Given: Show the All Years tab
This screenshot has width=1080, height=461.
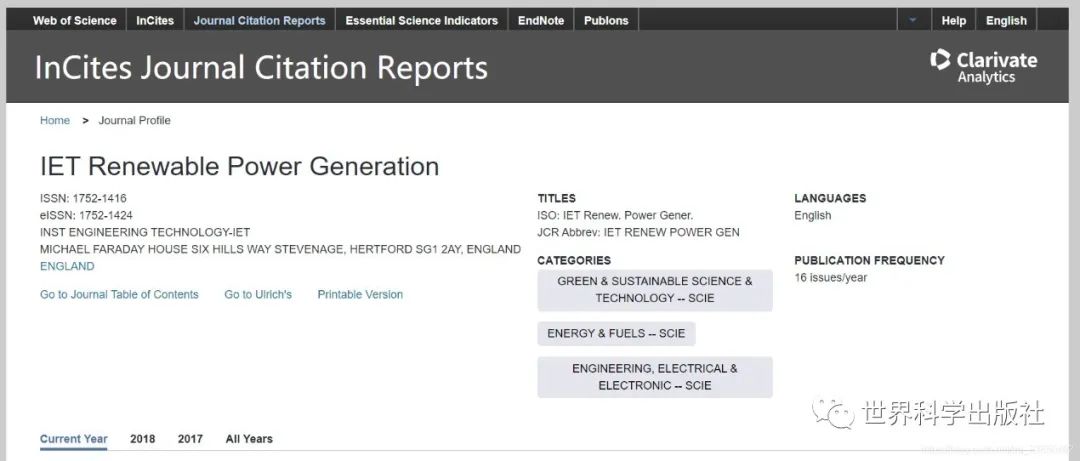Looking at the screenshot, I should (x=249, y=439).
